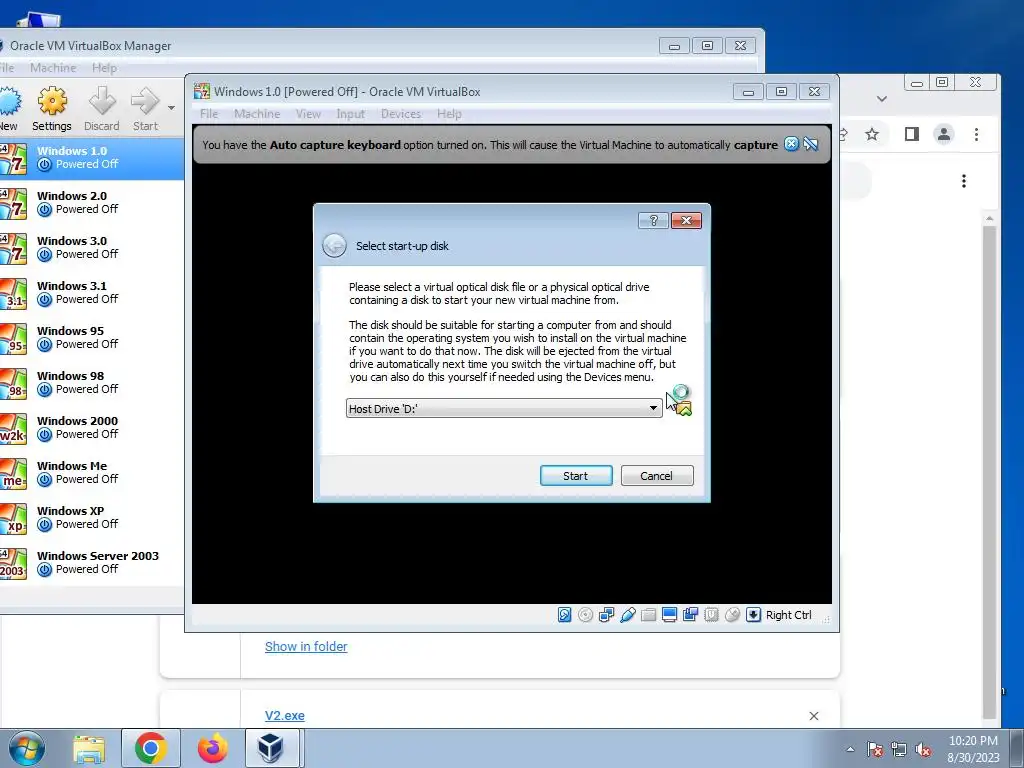Select the Windows 3.1 virtual machine
1024x768 pixels.
click(x=91, y=293)
